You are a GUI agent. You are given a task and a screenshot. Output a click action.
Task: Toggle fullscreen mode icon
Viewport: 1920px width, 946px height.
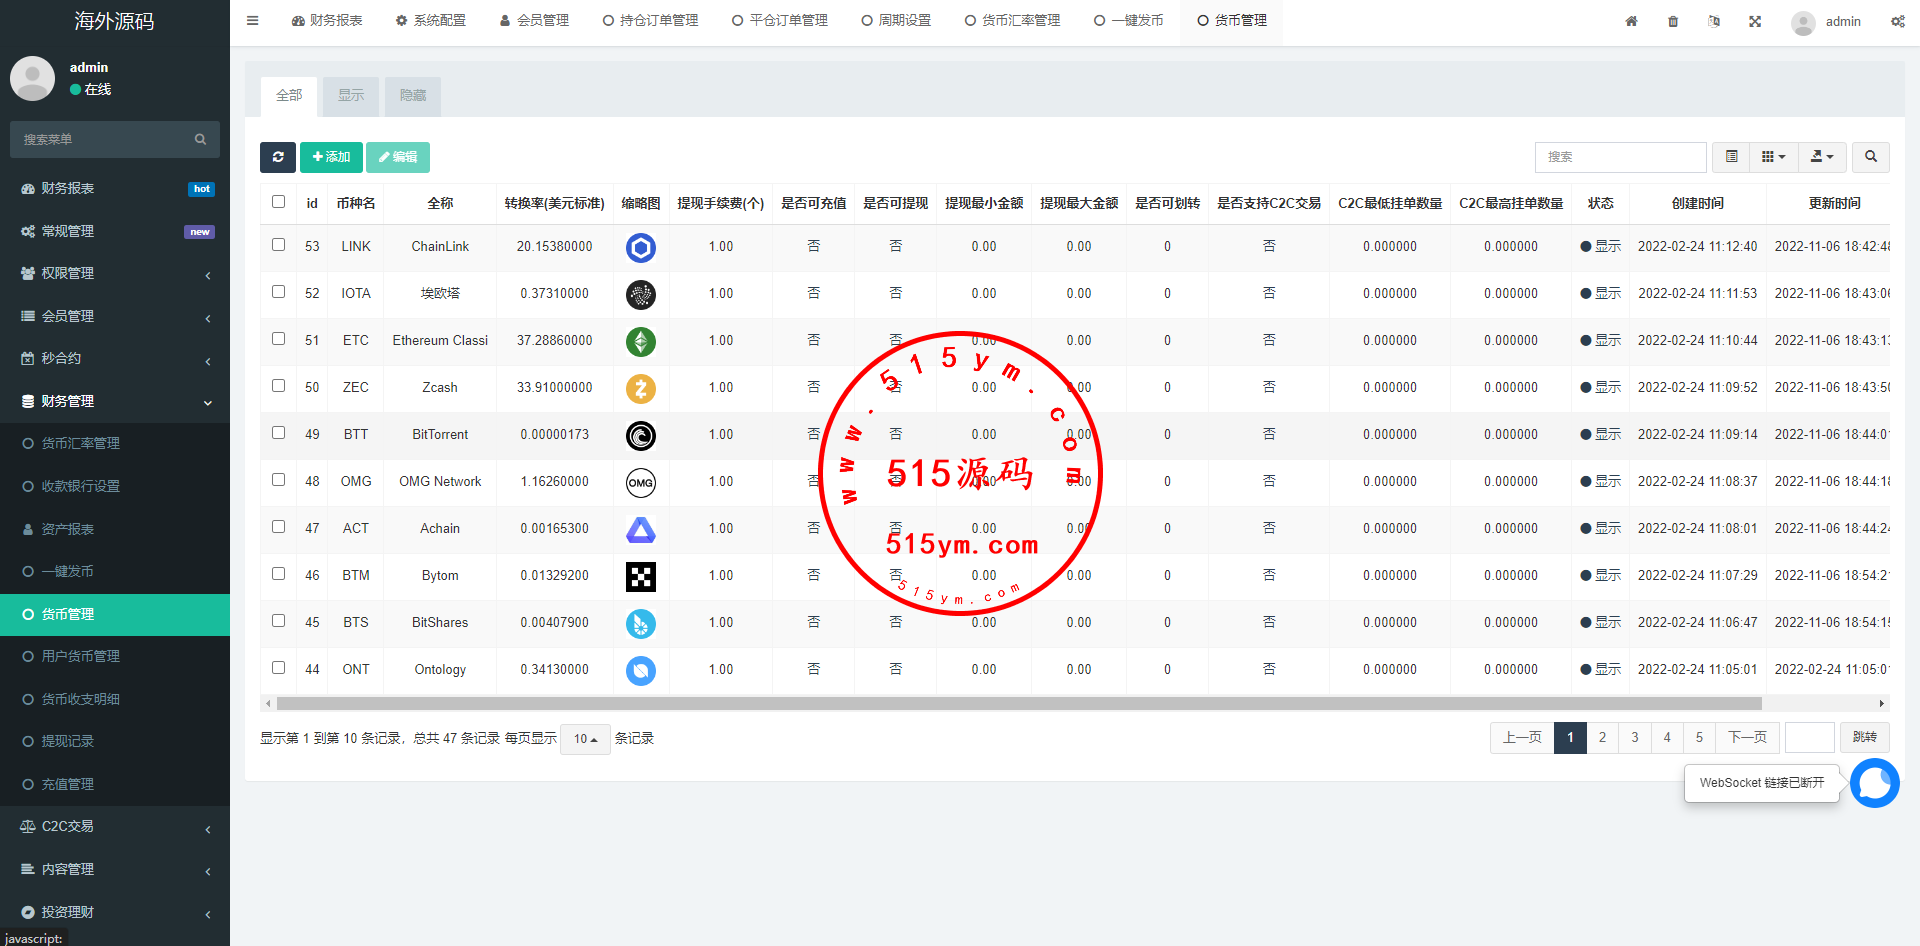[x=1755, y=21]
